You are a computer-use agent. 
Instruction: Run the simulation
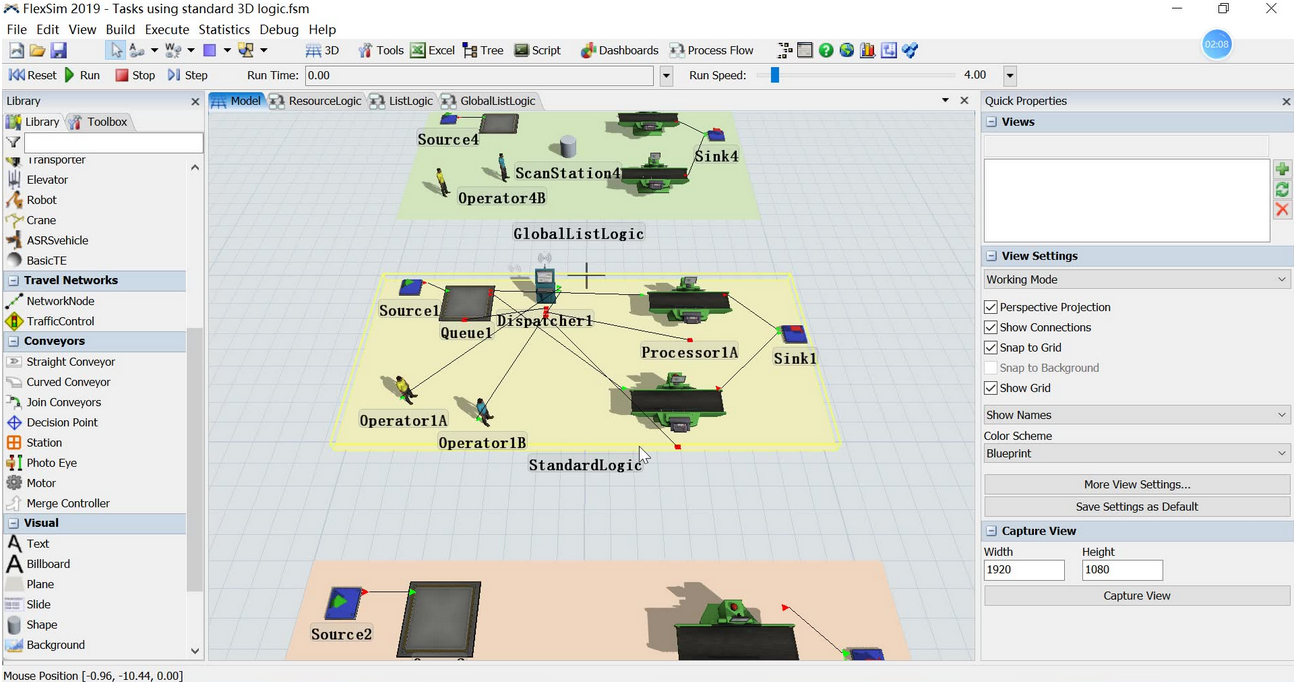click(82, 75)
